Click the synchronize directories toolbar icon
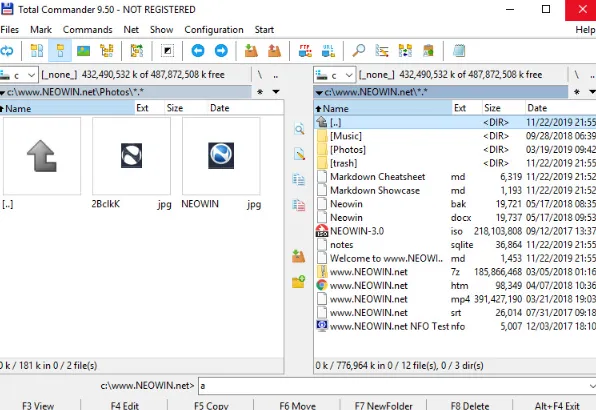This screenshot has width=596, height=410. coord(405,51)
